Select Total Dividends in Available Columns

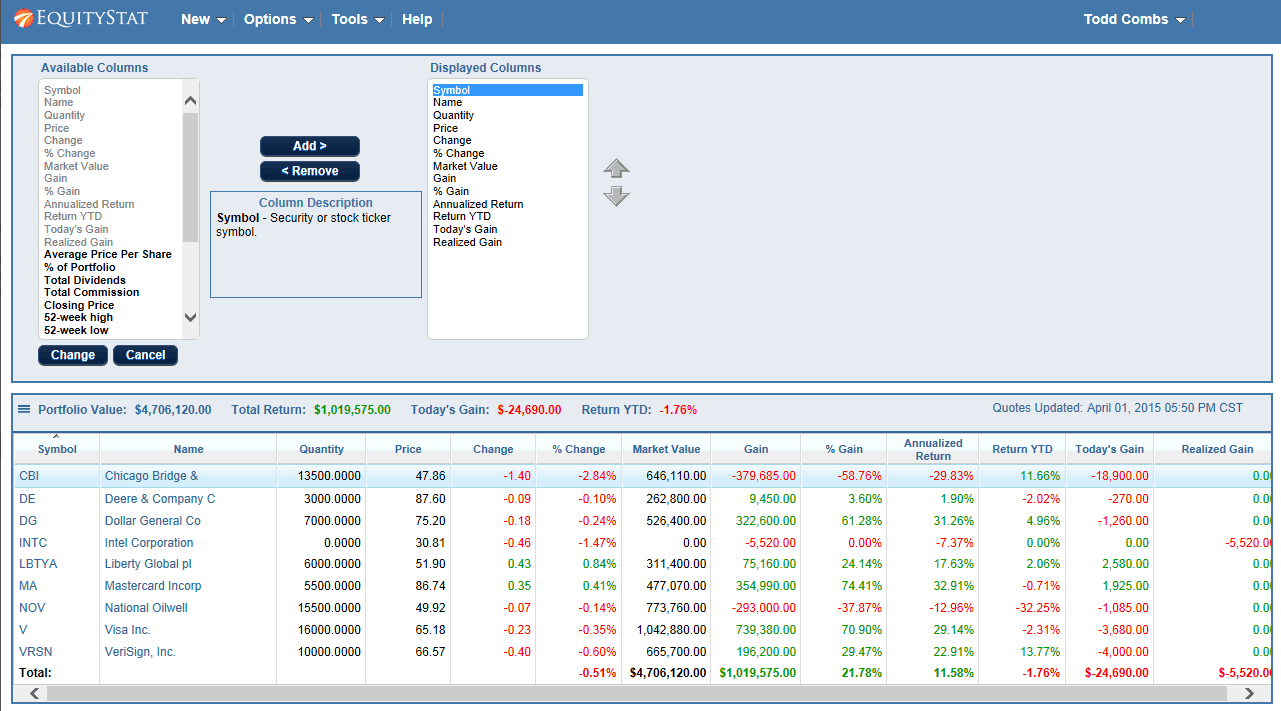(85, 280)
